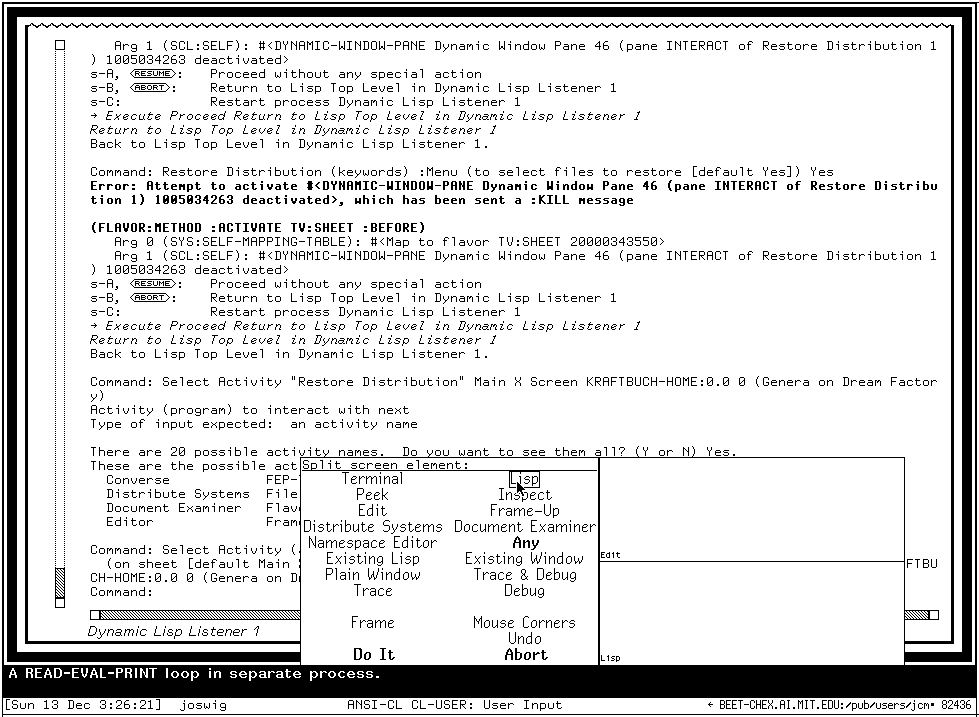The width and height of the screenshot is (979, 717).
Task: Cancel the split screen menu with Abort
Action: [526, 655]
